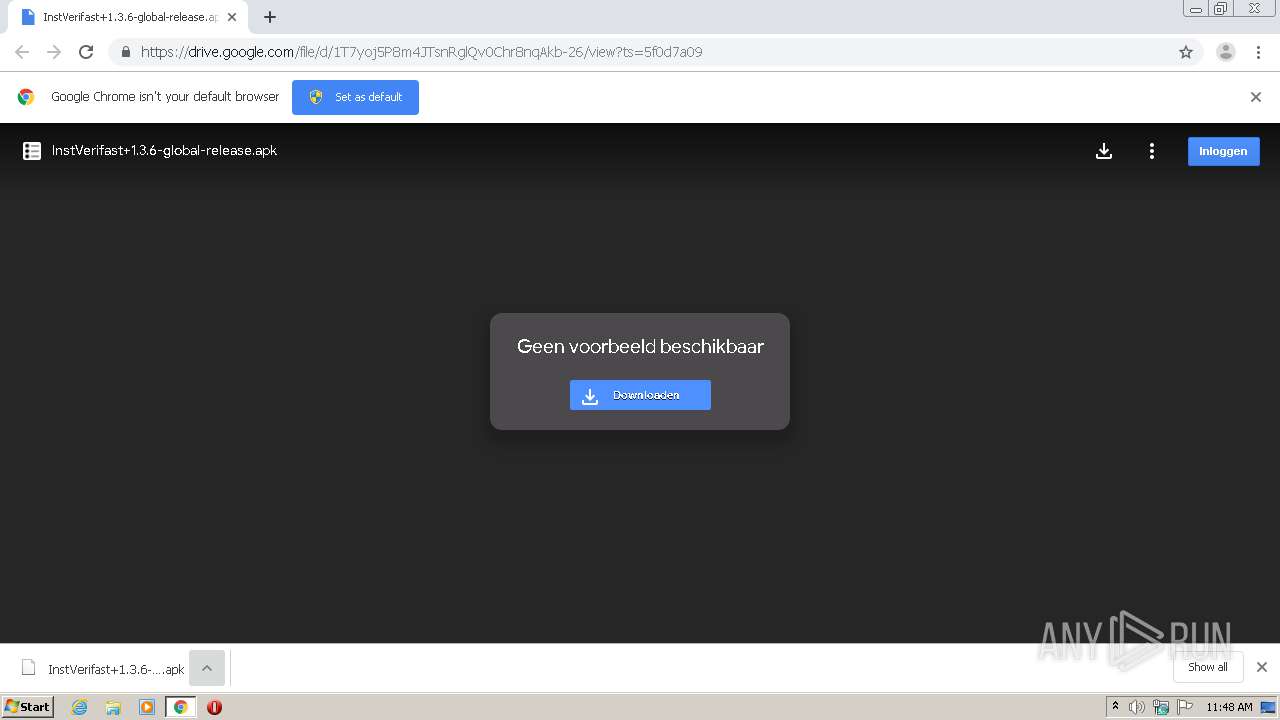Open a new tab with the plus button
Screen dimensions: 1280x720
click(x=270, y=17)
